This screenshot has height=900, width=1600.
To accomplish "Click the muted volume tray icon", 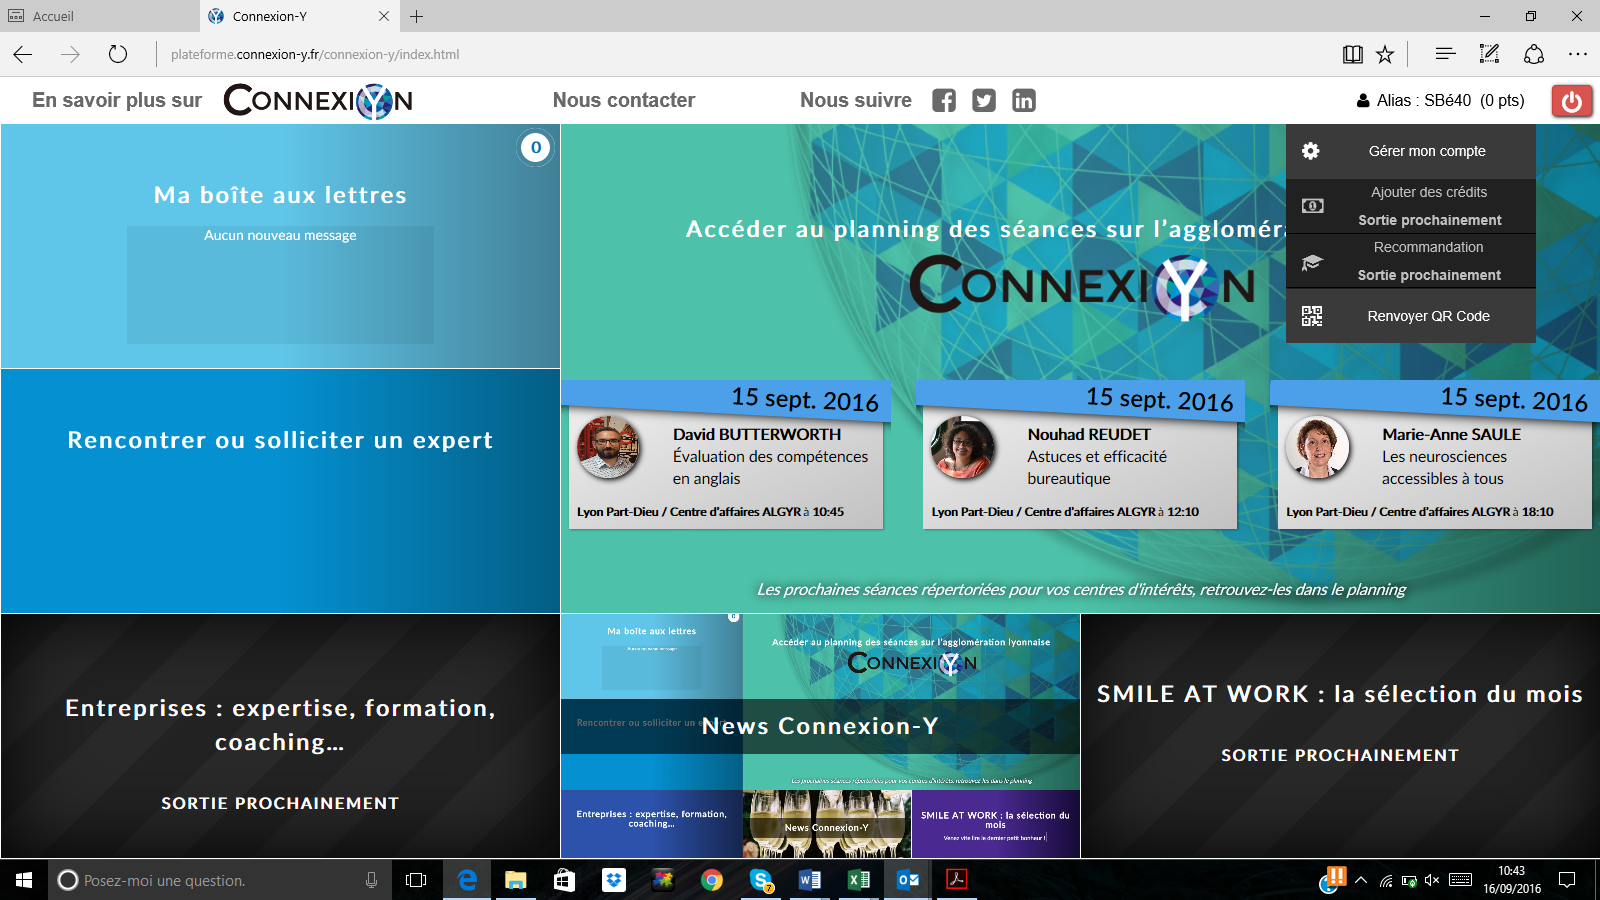I will coord(1431,880).
